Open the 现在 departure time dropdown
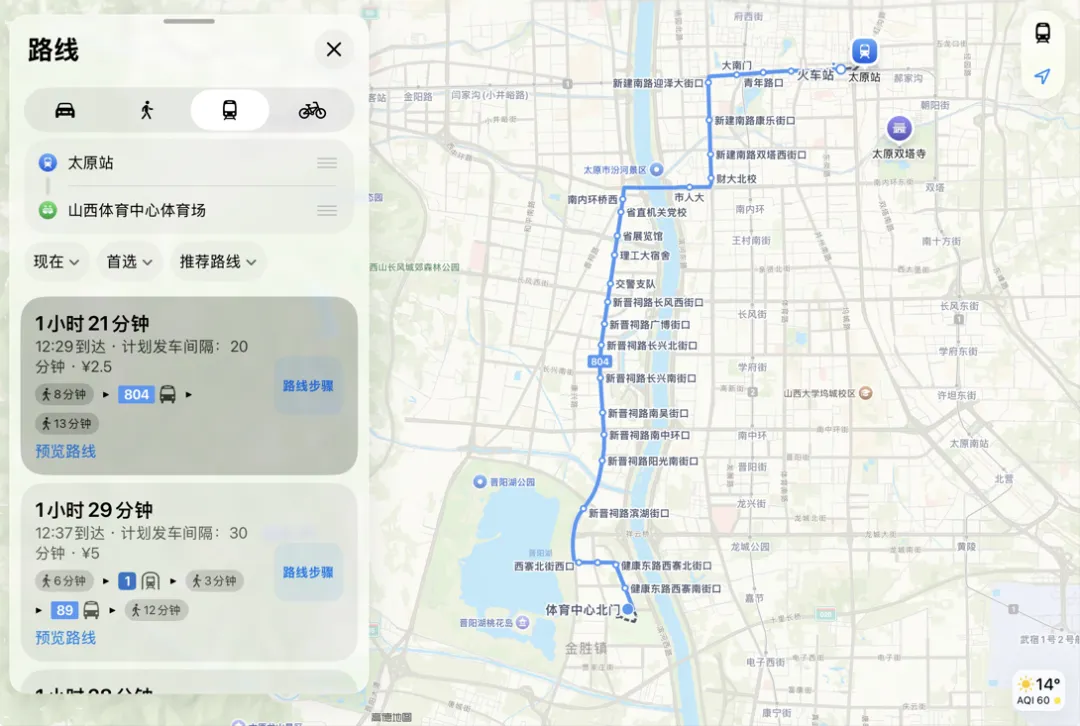 coord(56,262)
